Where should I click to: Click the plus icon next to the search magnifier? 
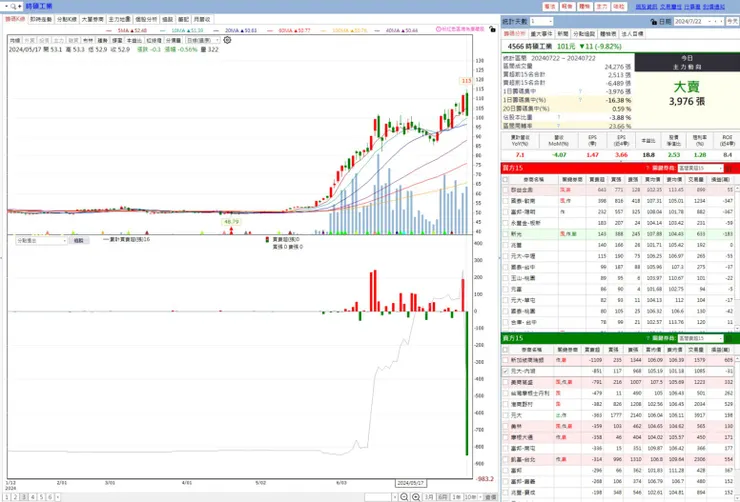(x=19, y=6)
